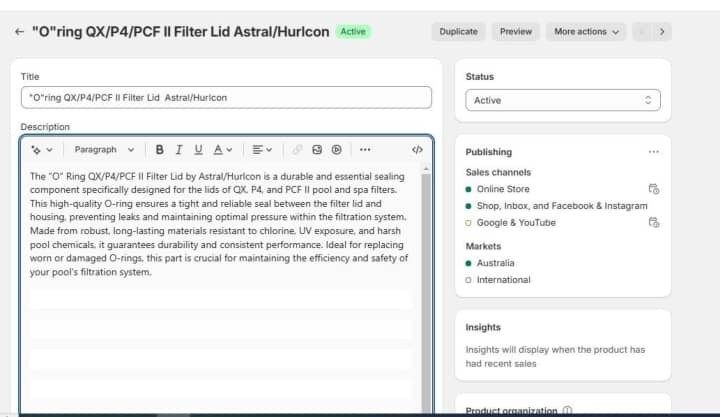Image resolution: width=720 pixels, height=417 pixels.
Task: Expand the Paragraph style dropdown
Action: (x=104, y=150)
